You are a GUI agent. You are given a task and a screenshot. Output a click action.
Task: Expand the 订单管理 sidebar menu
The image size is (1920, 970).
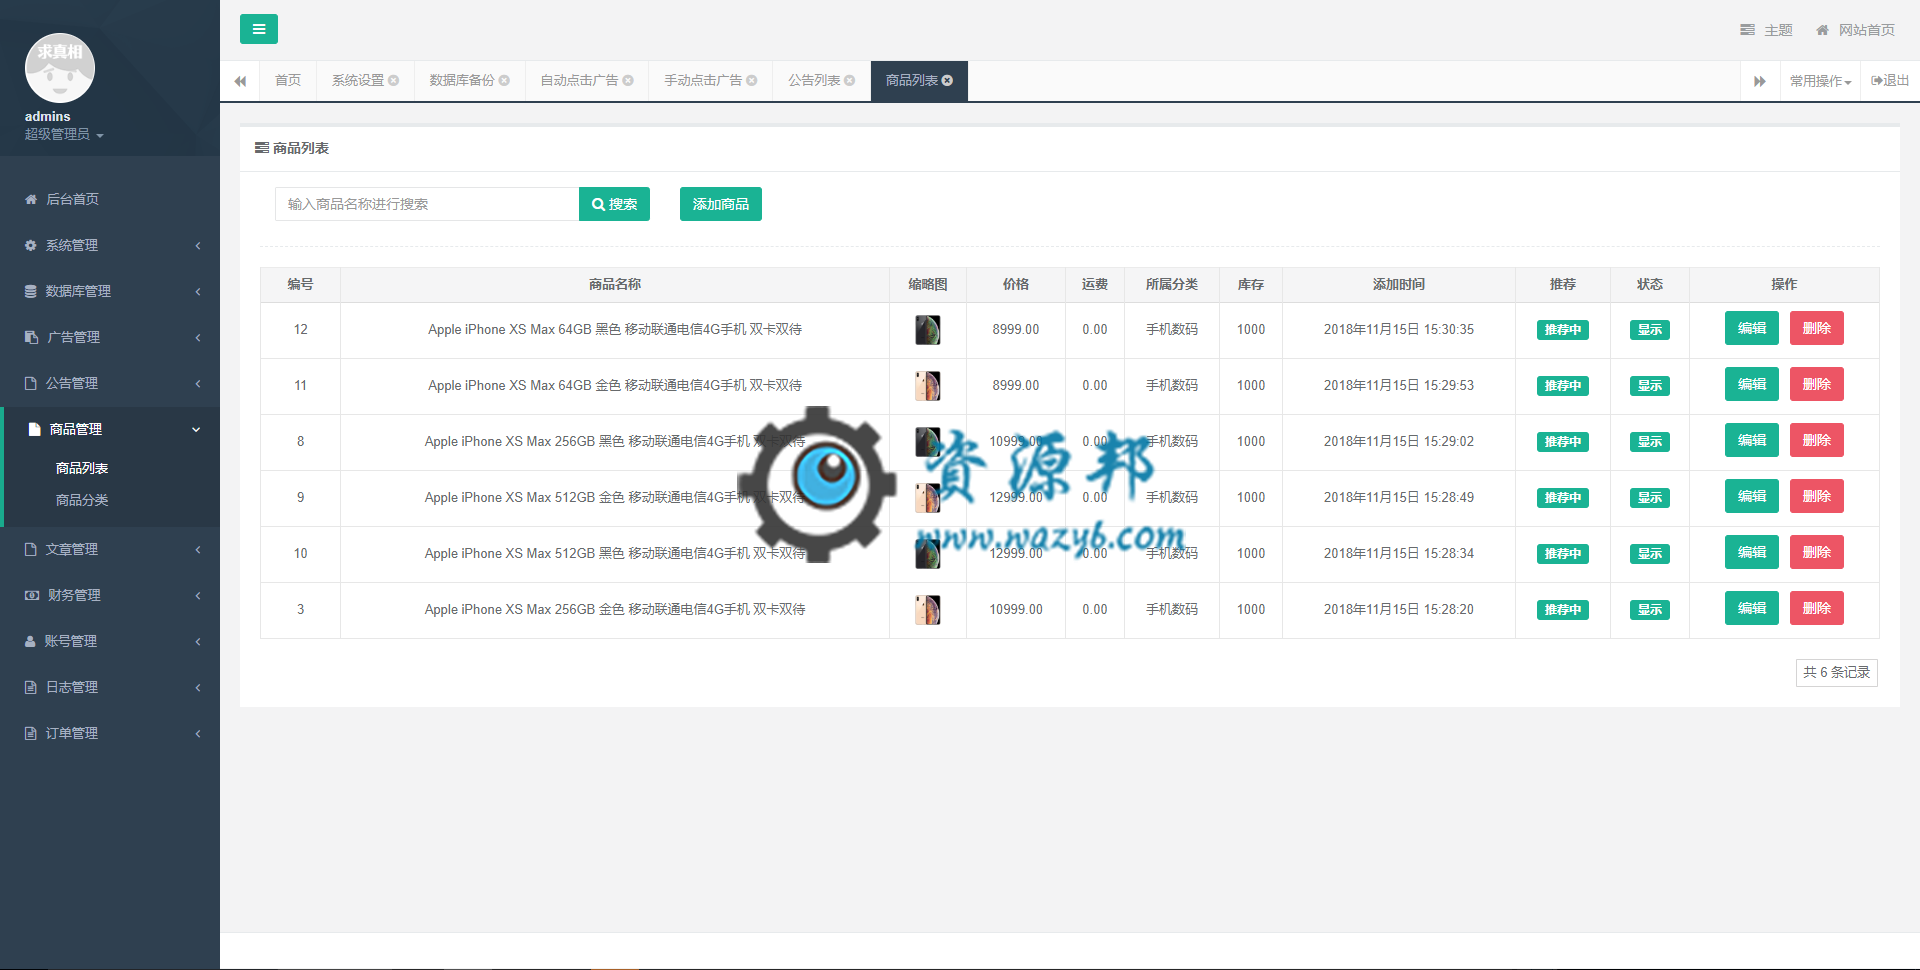(x=110, y=733)
